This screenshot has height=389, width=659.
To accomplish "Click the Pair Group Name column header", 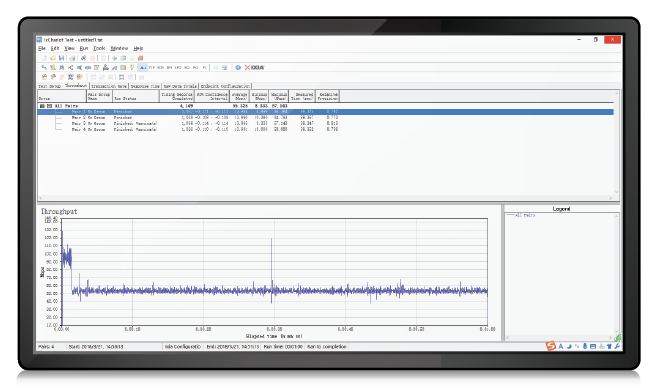I will [x=99, y=96].
